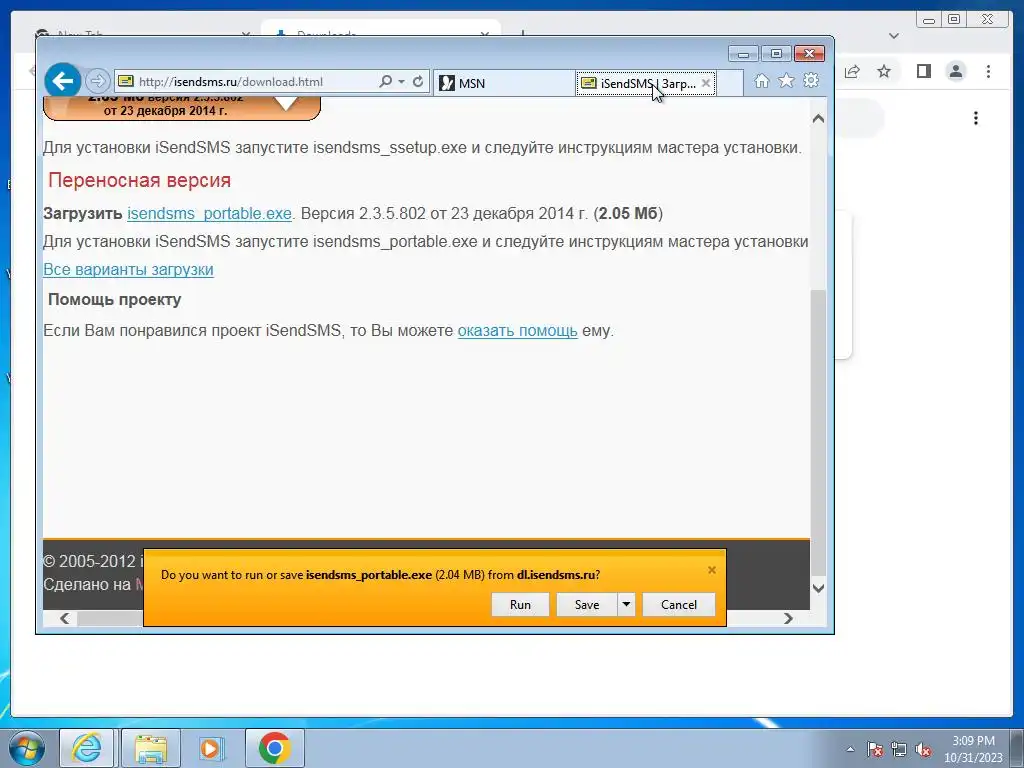Click the Action Center flag icon

point(875,749)
